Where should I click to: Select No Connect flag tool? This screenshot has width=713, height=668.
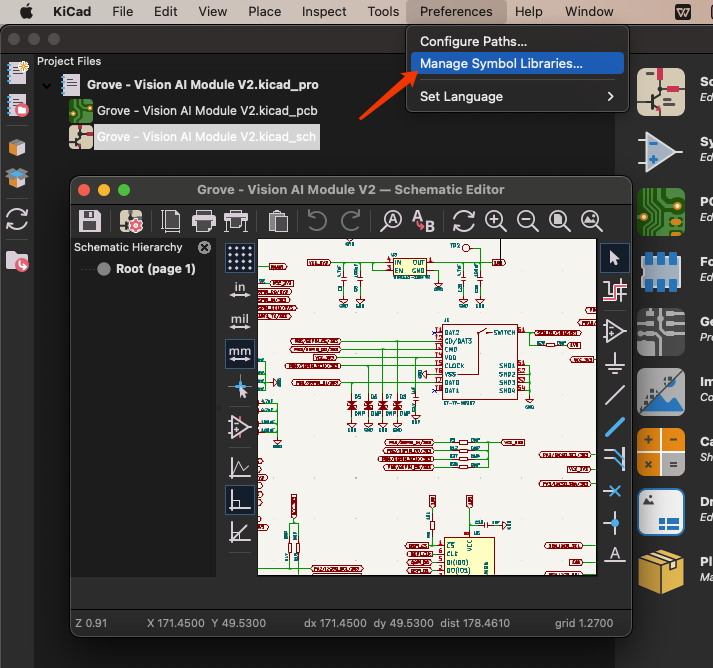point(615,491)
